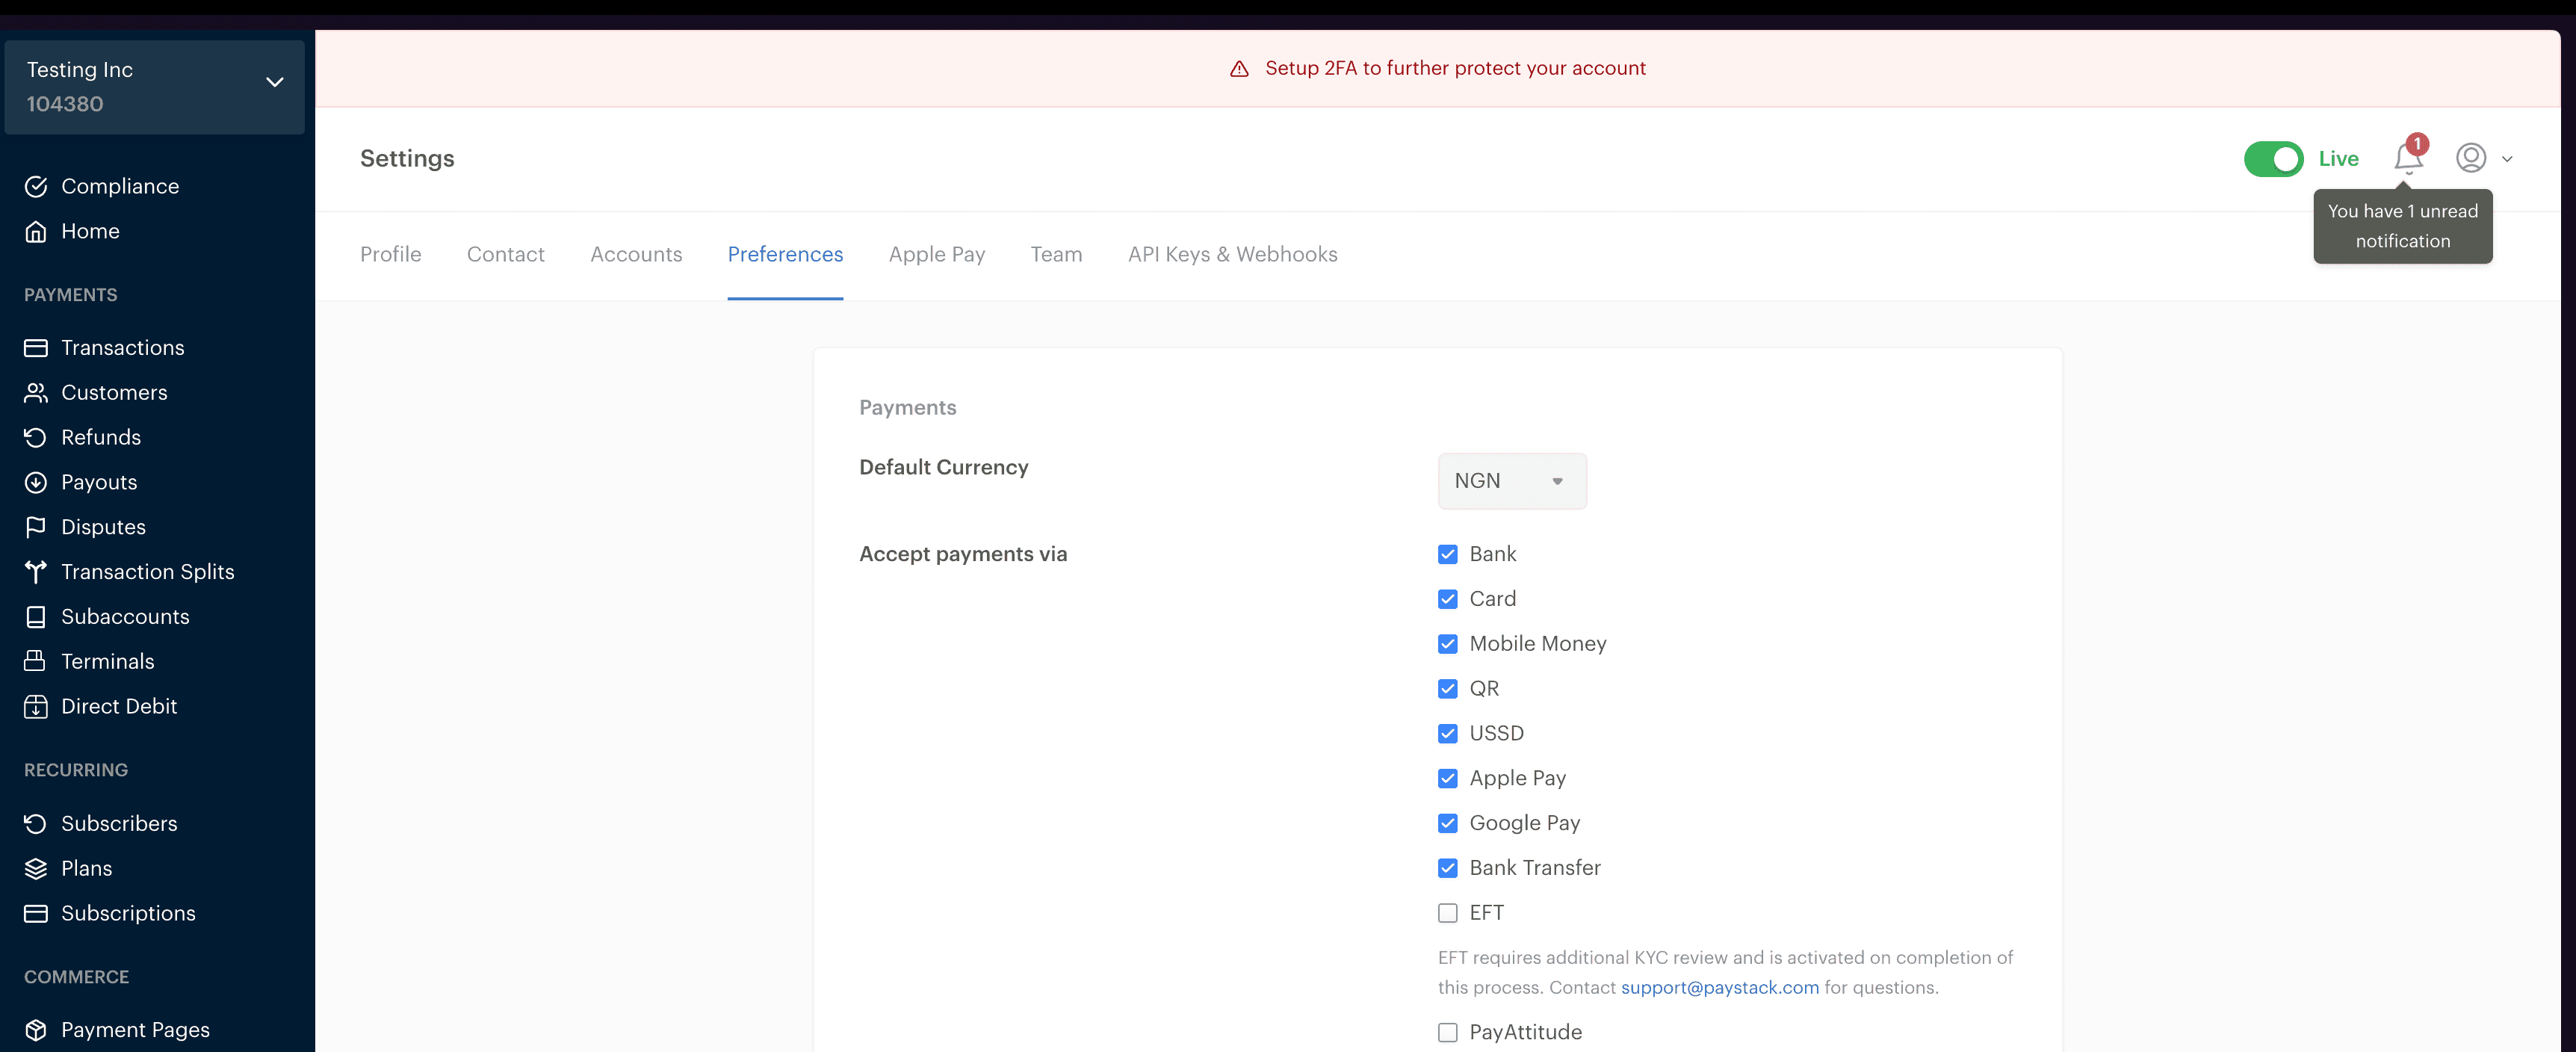Viewport: 2576px width, 1052px height.
Task: Click the Direct Debit icon
Action: pos(36,706)
